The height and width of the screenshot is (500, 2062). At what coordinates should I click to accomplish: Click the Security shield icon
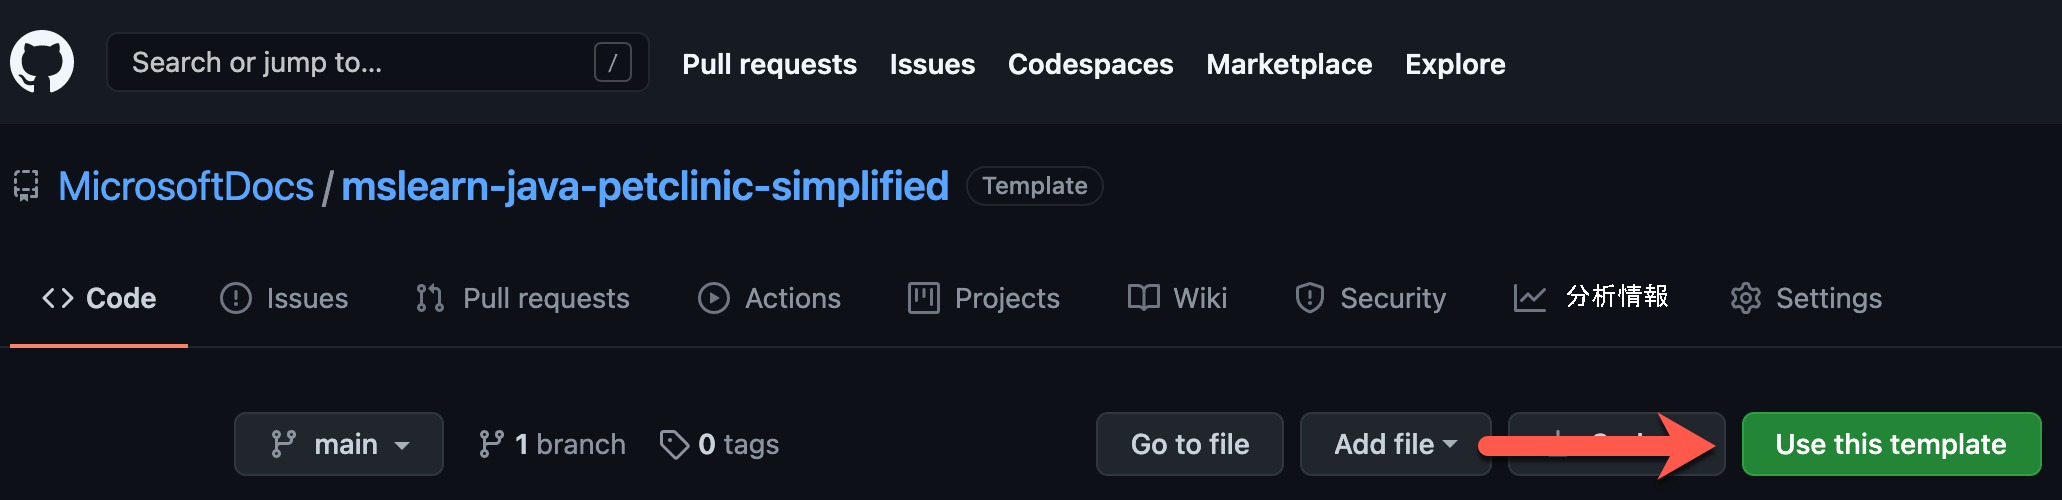click(1310, 298)
